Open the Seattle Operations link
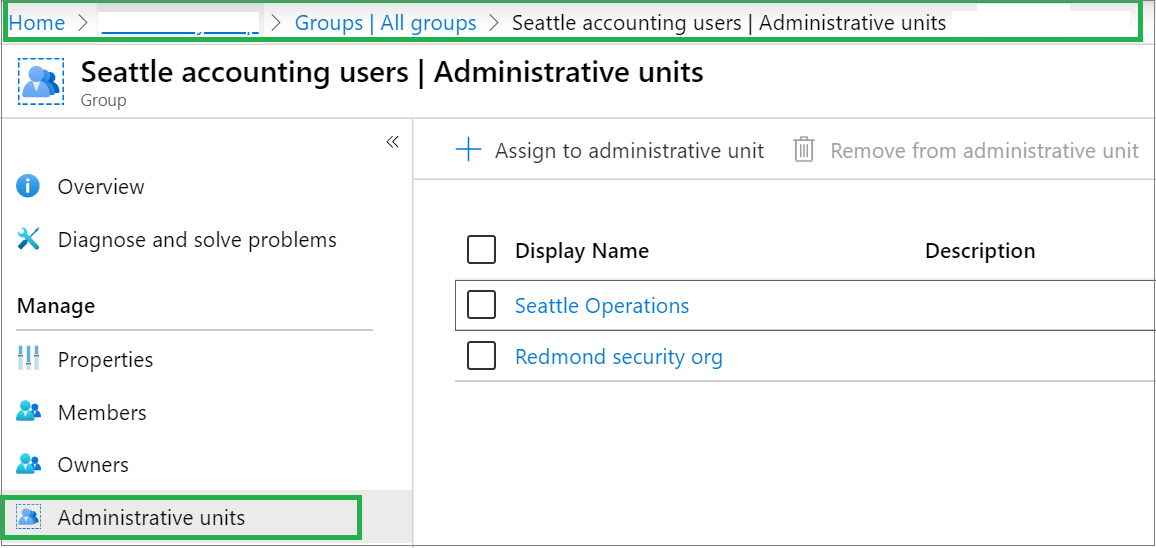This screenshot has width=1156, height=548. 602,305
